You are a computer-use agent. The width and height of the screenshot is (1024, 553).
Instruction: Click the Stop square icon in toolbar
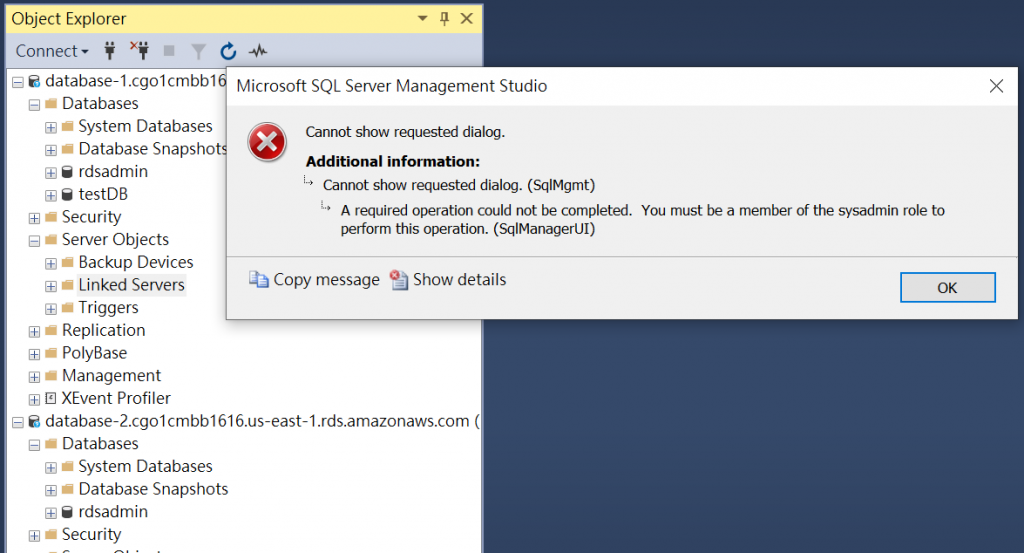point(168,51)
